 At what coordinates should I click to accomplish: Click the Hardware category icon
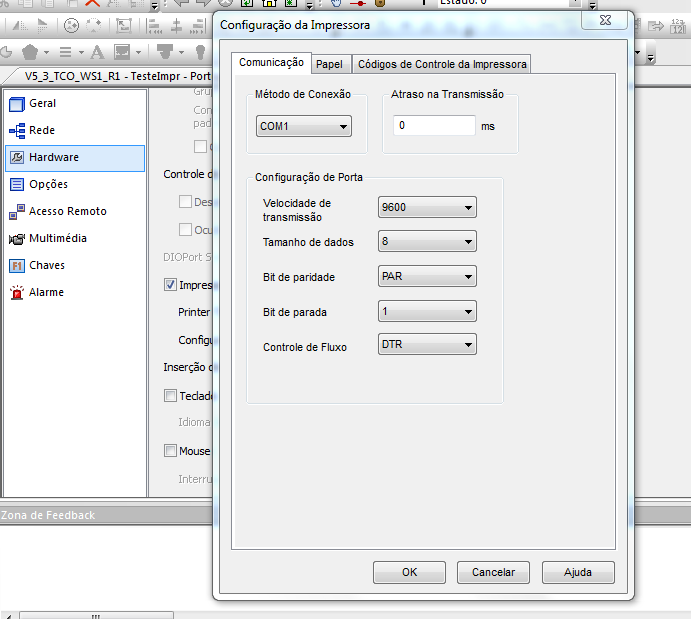(x=17, y=157)
